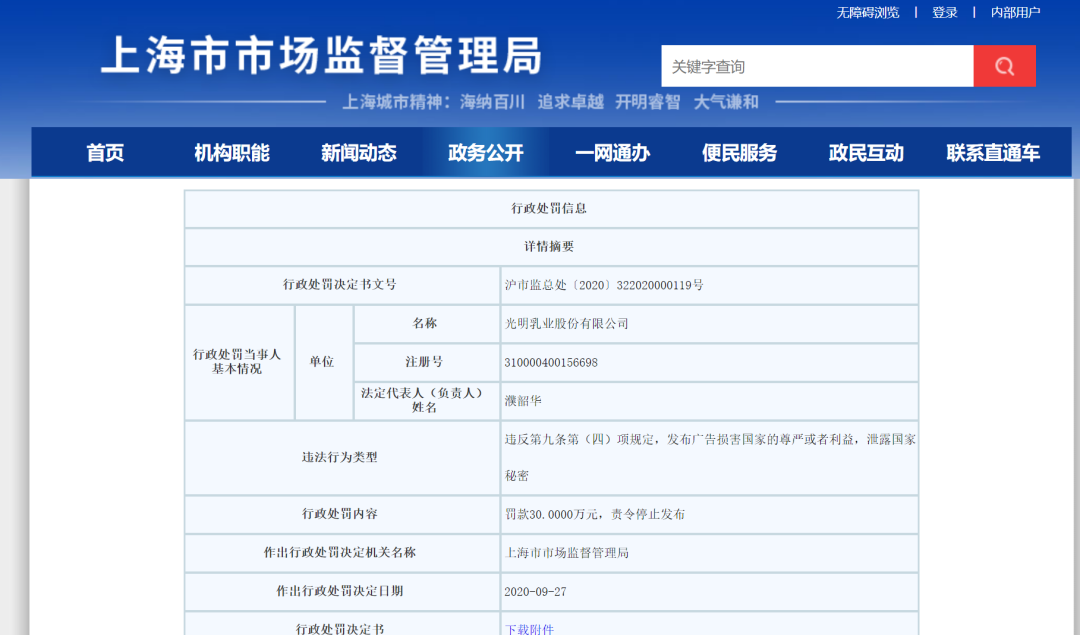Viewport: 1080px width, 635px height.
Task: Click the 行政处罚信息 table heading
Action: [549, 208]
